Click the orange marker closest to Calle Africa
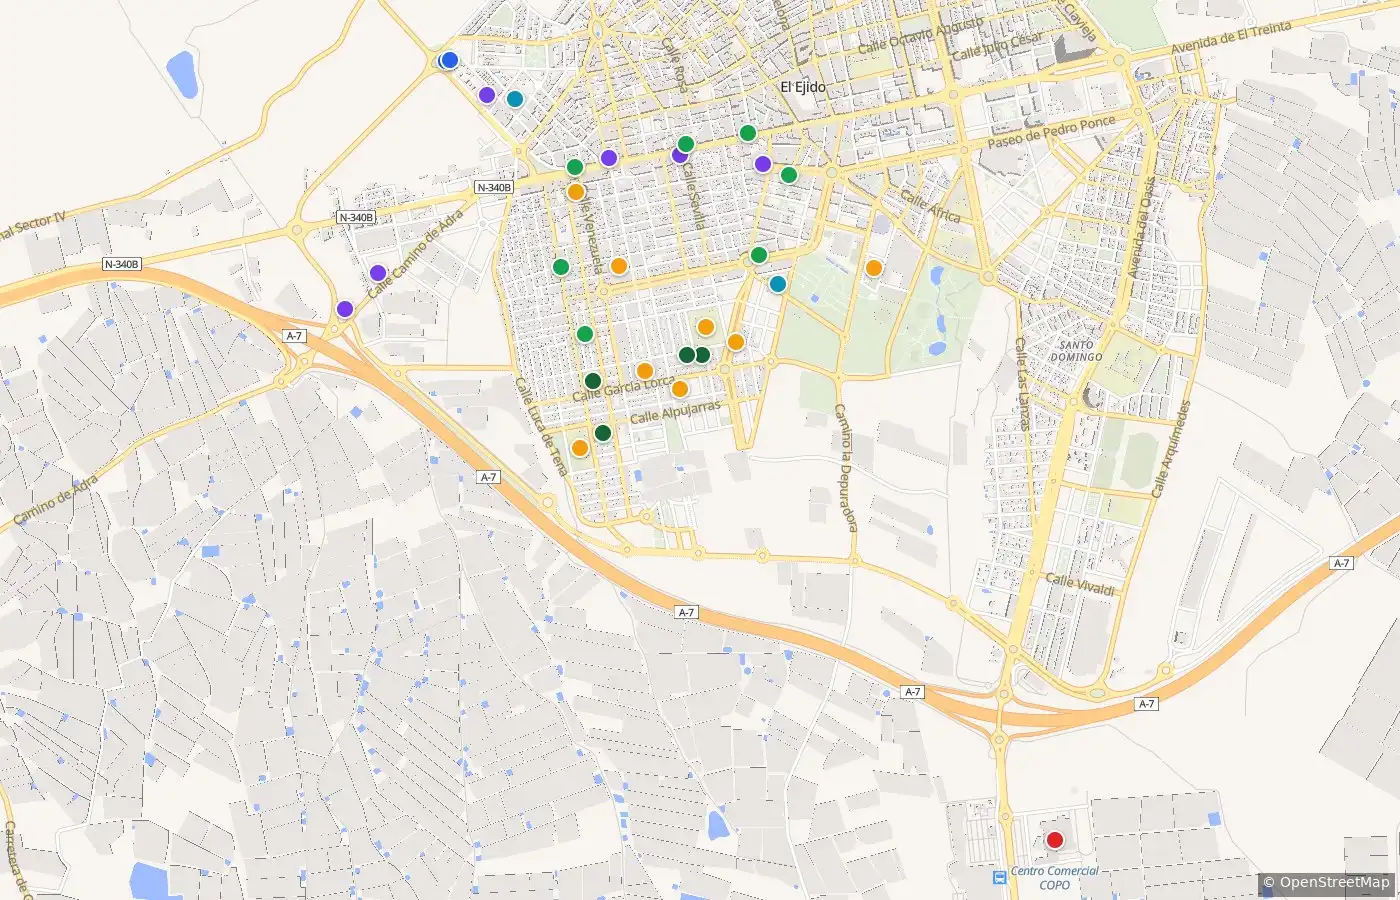The image size is (1400, 900). tap(874, 268)
